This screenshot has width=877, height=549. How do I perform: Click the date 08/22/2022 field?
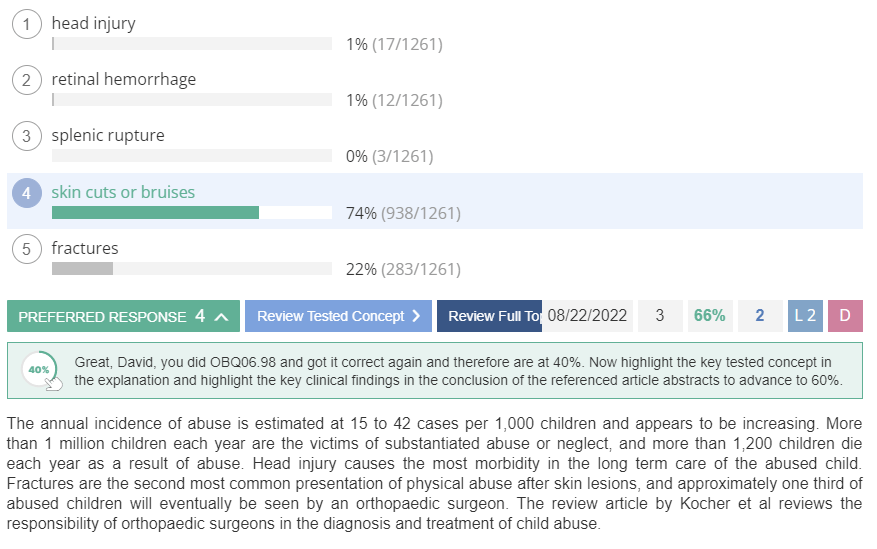click(587, 316)
